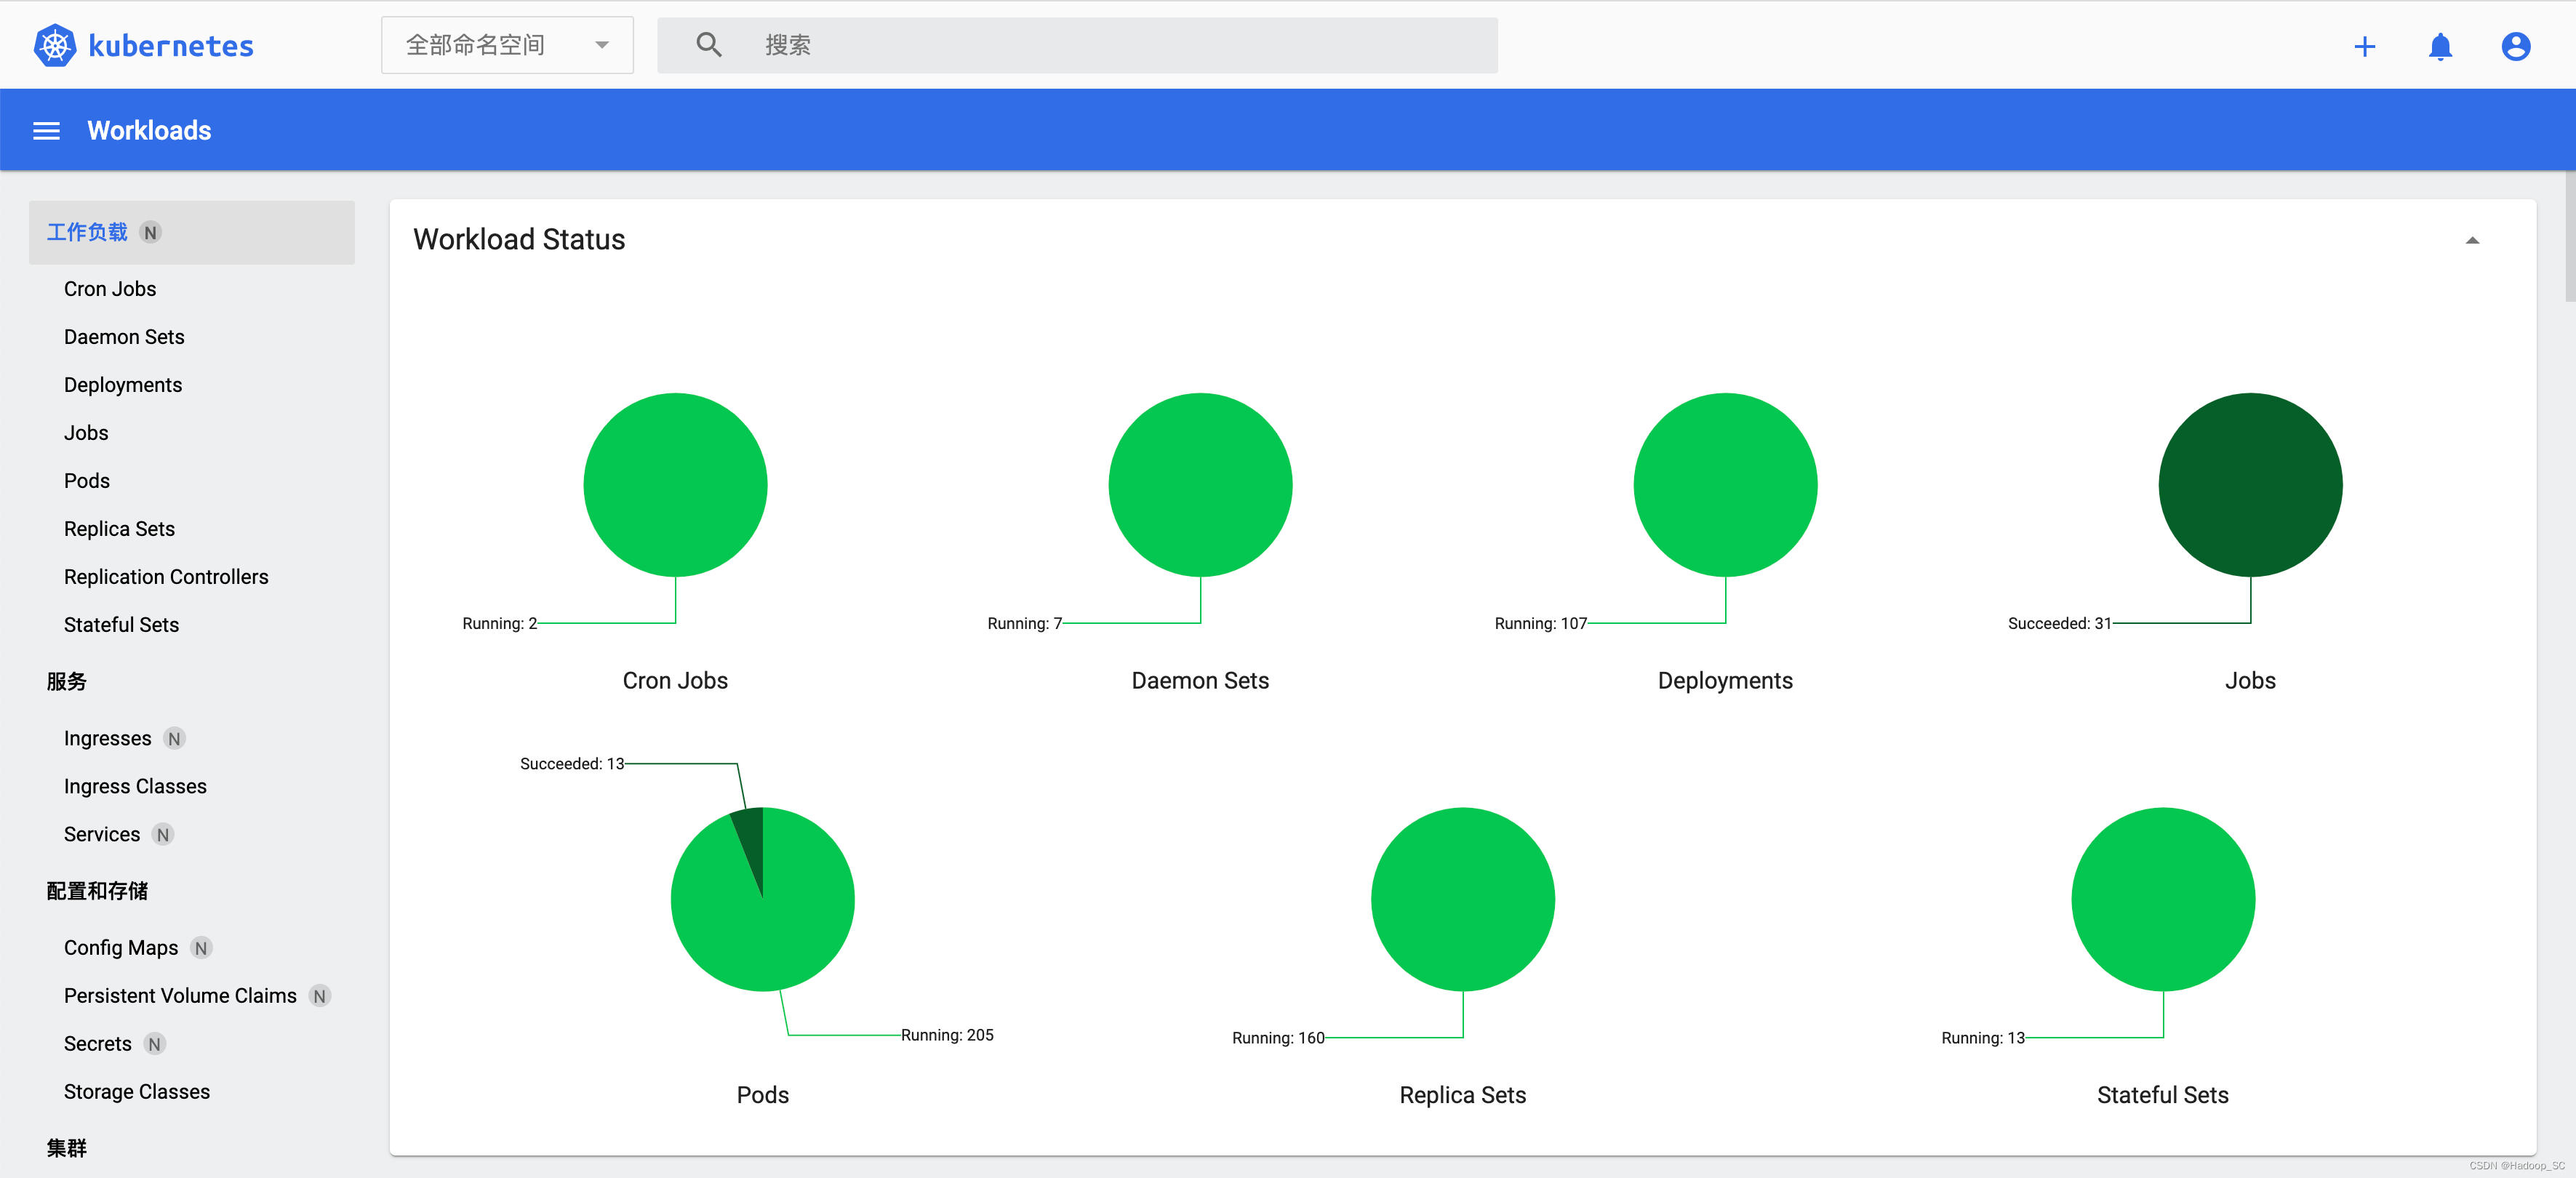The image size is (2576, 1178).
Task: Toggle the hamburger sidebar menu
Action: (x=46, y=131)
